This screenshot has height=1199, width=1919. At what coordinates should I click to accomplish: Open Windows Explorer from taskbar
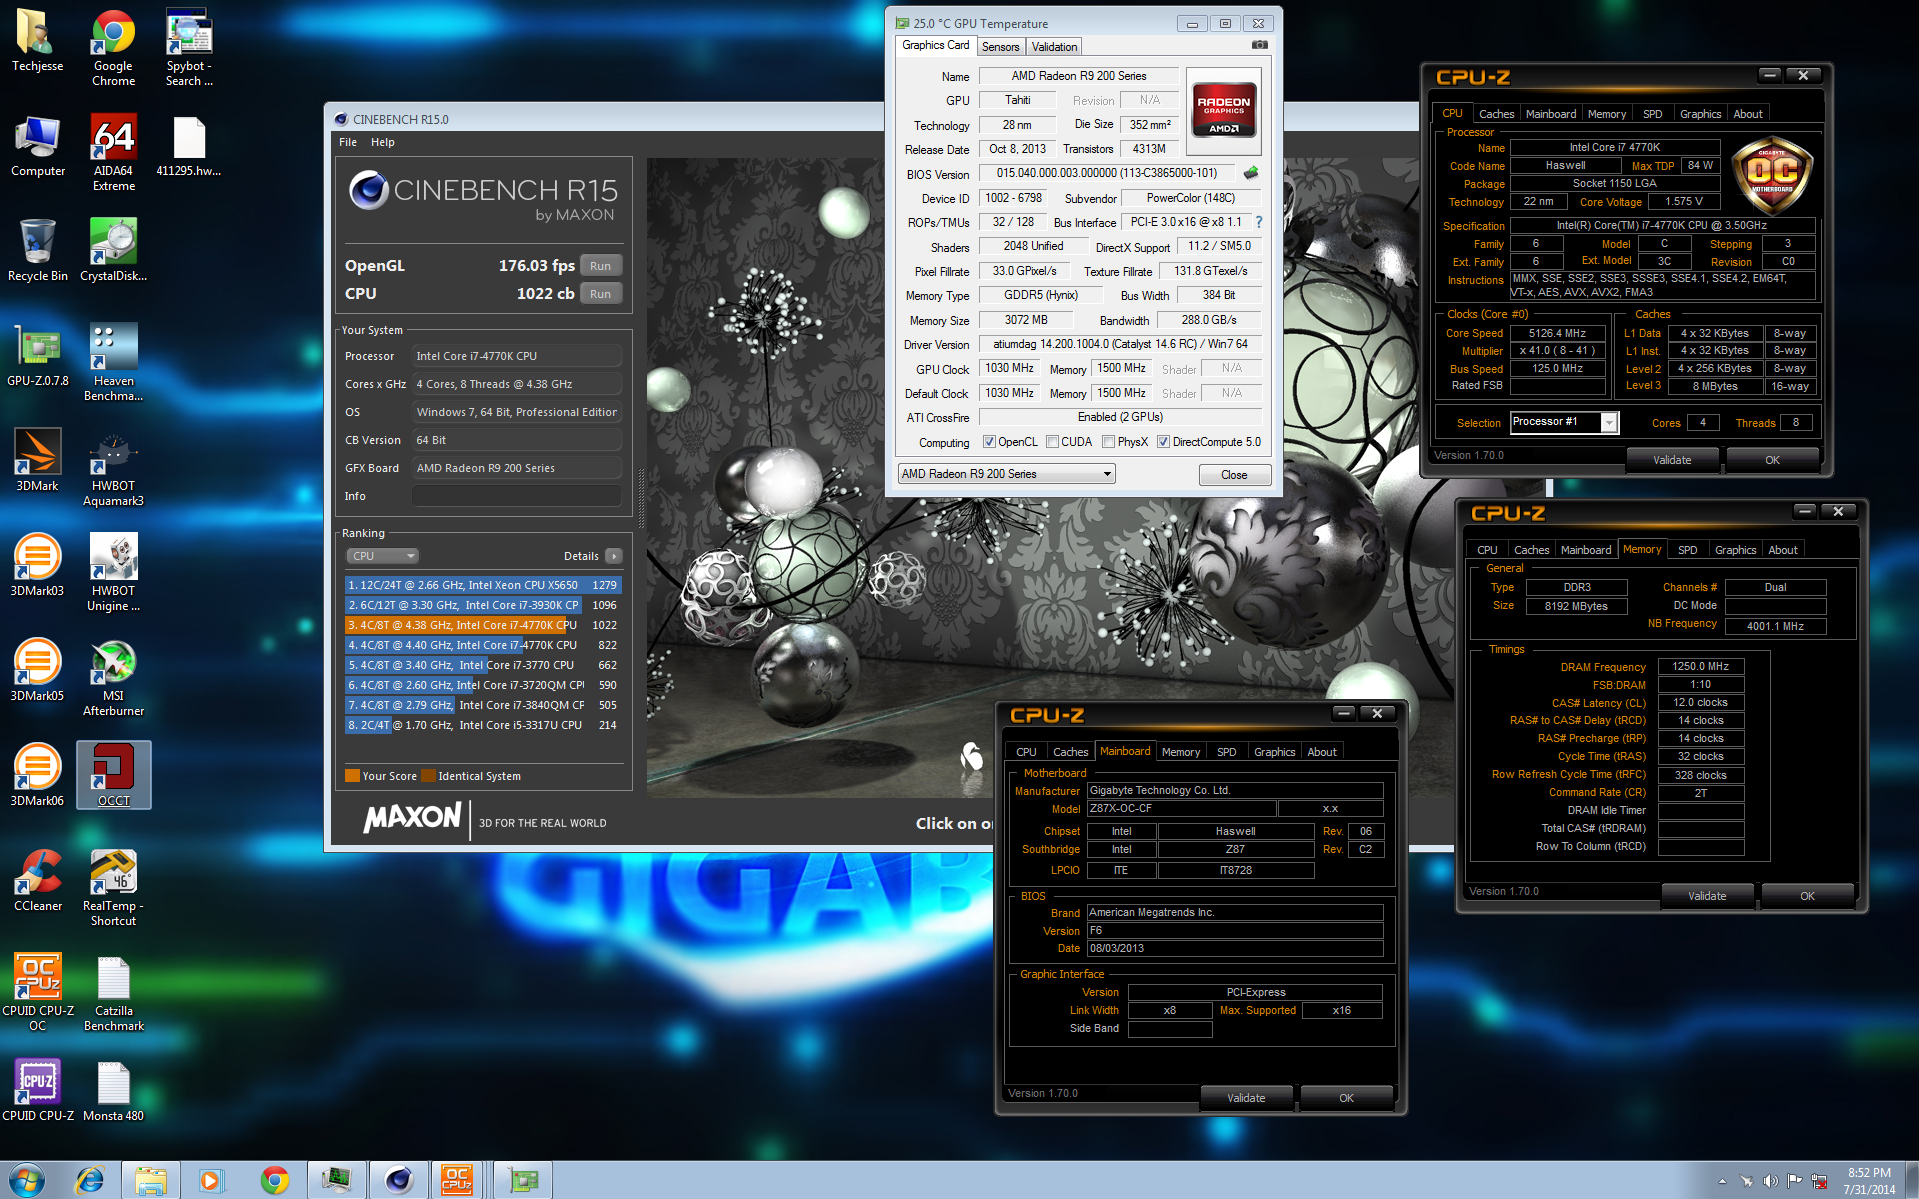151,1180
